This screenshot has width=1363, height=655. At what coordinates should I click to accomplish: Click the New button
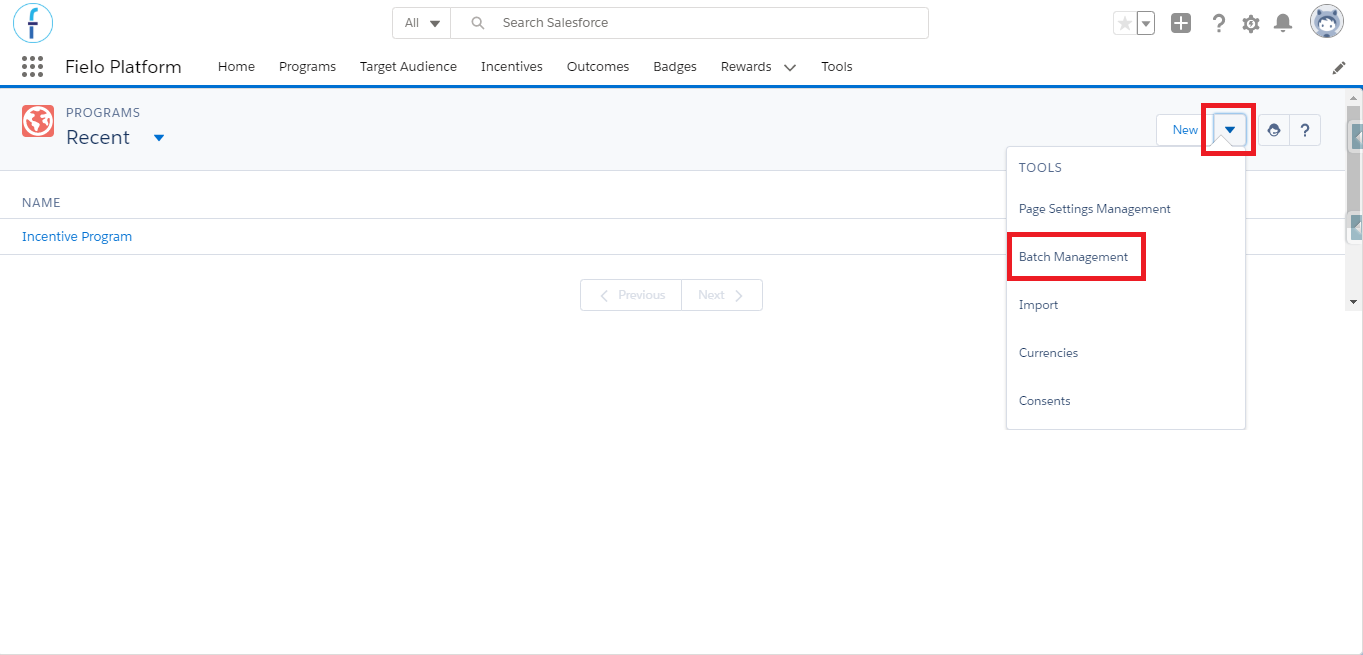coord(1185,130)
